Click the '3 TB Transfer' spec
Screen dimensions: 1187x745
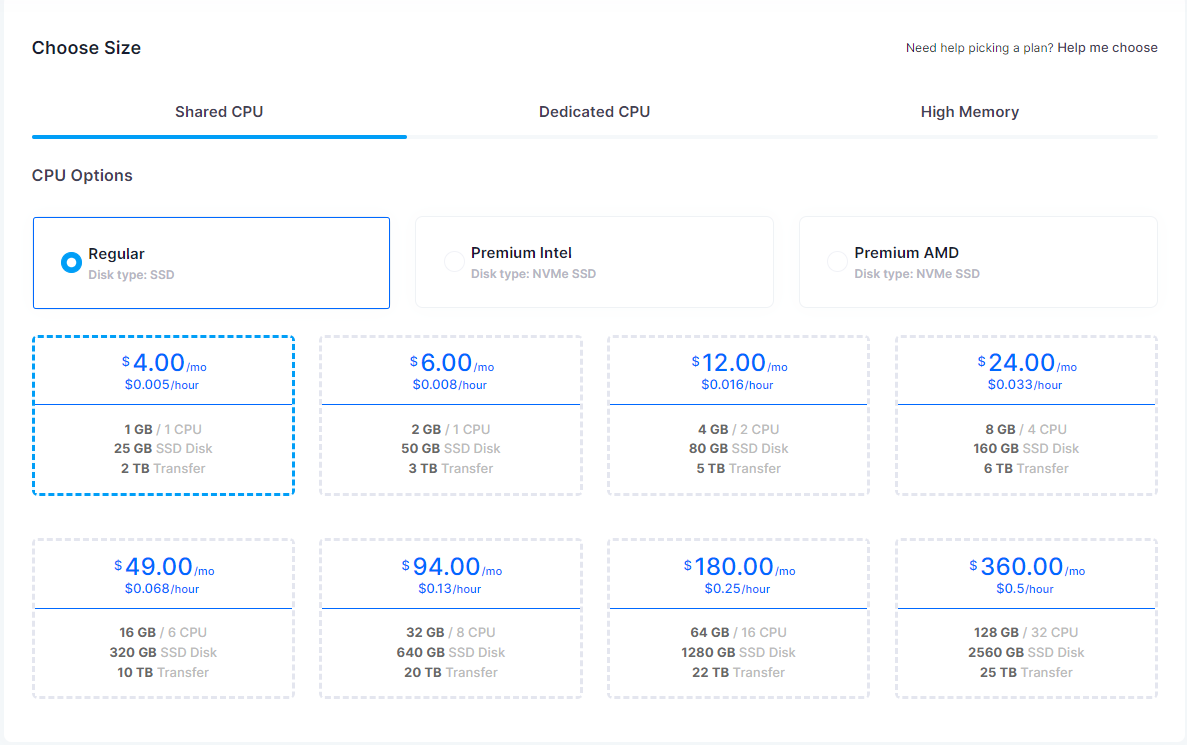click(x=451, y=469)
